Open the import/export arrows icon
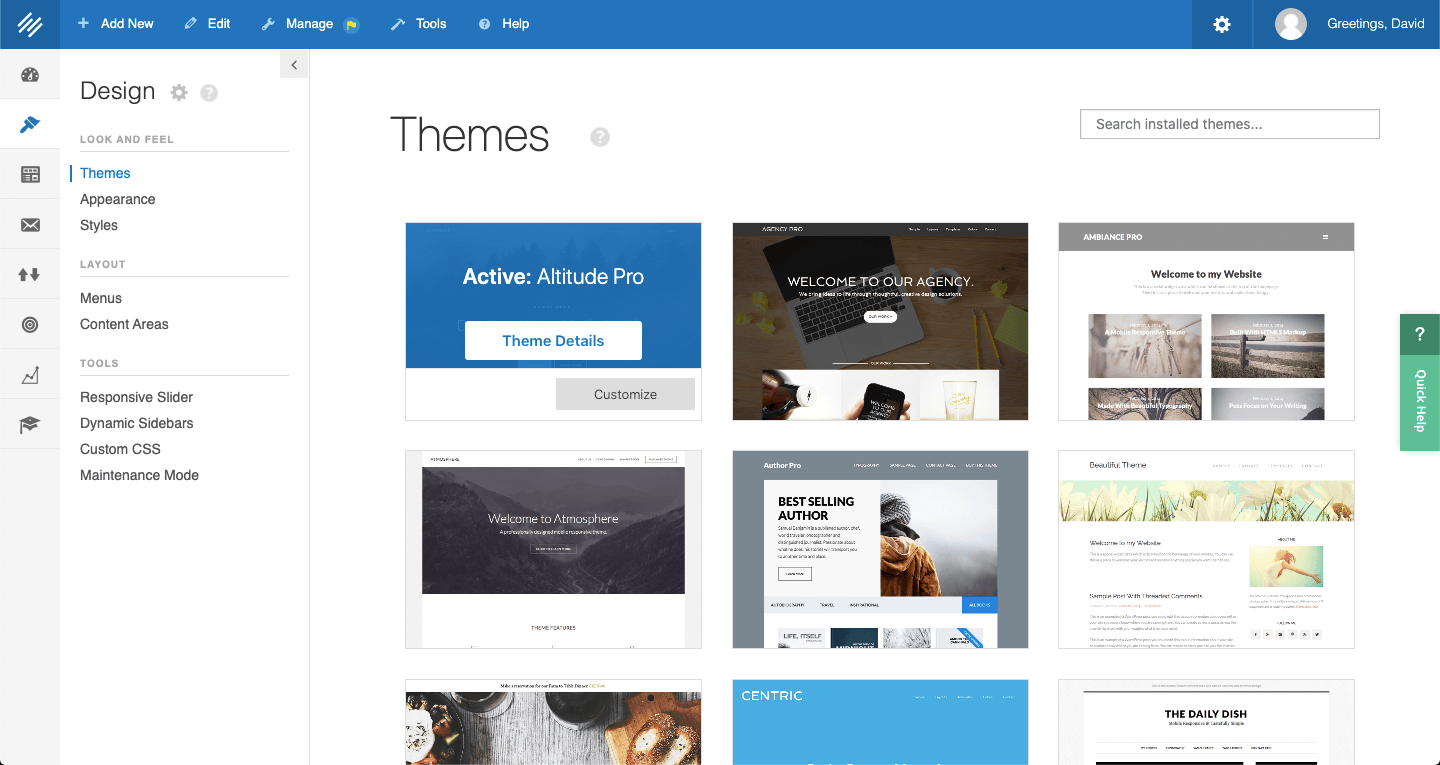Screen dimensions: 1440x765 click(30, 274)
